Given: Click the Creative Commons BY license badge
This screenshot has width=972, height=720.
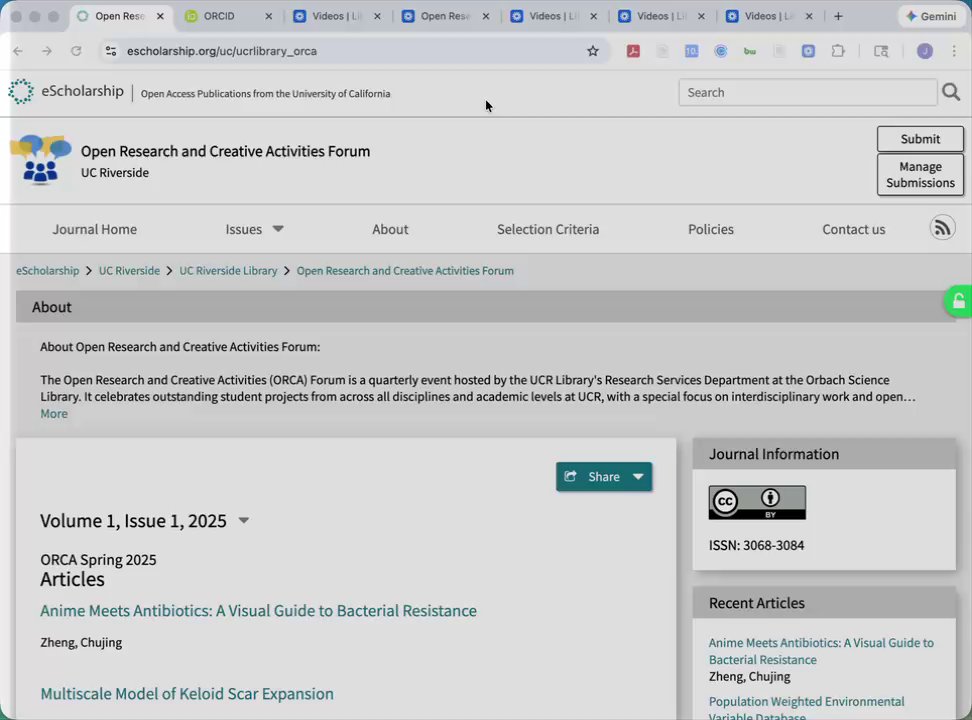Looking at the screenshot, I should [757, 502].
